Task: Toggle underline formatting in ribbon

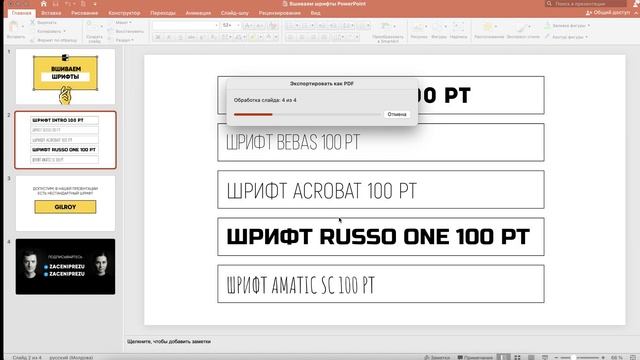Action: pyautogui.click(x=180, y=37)
